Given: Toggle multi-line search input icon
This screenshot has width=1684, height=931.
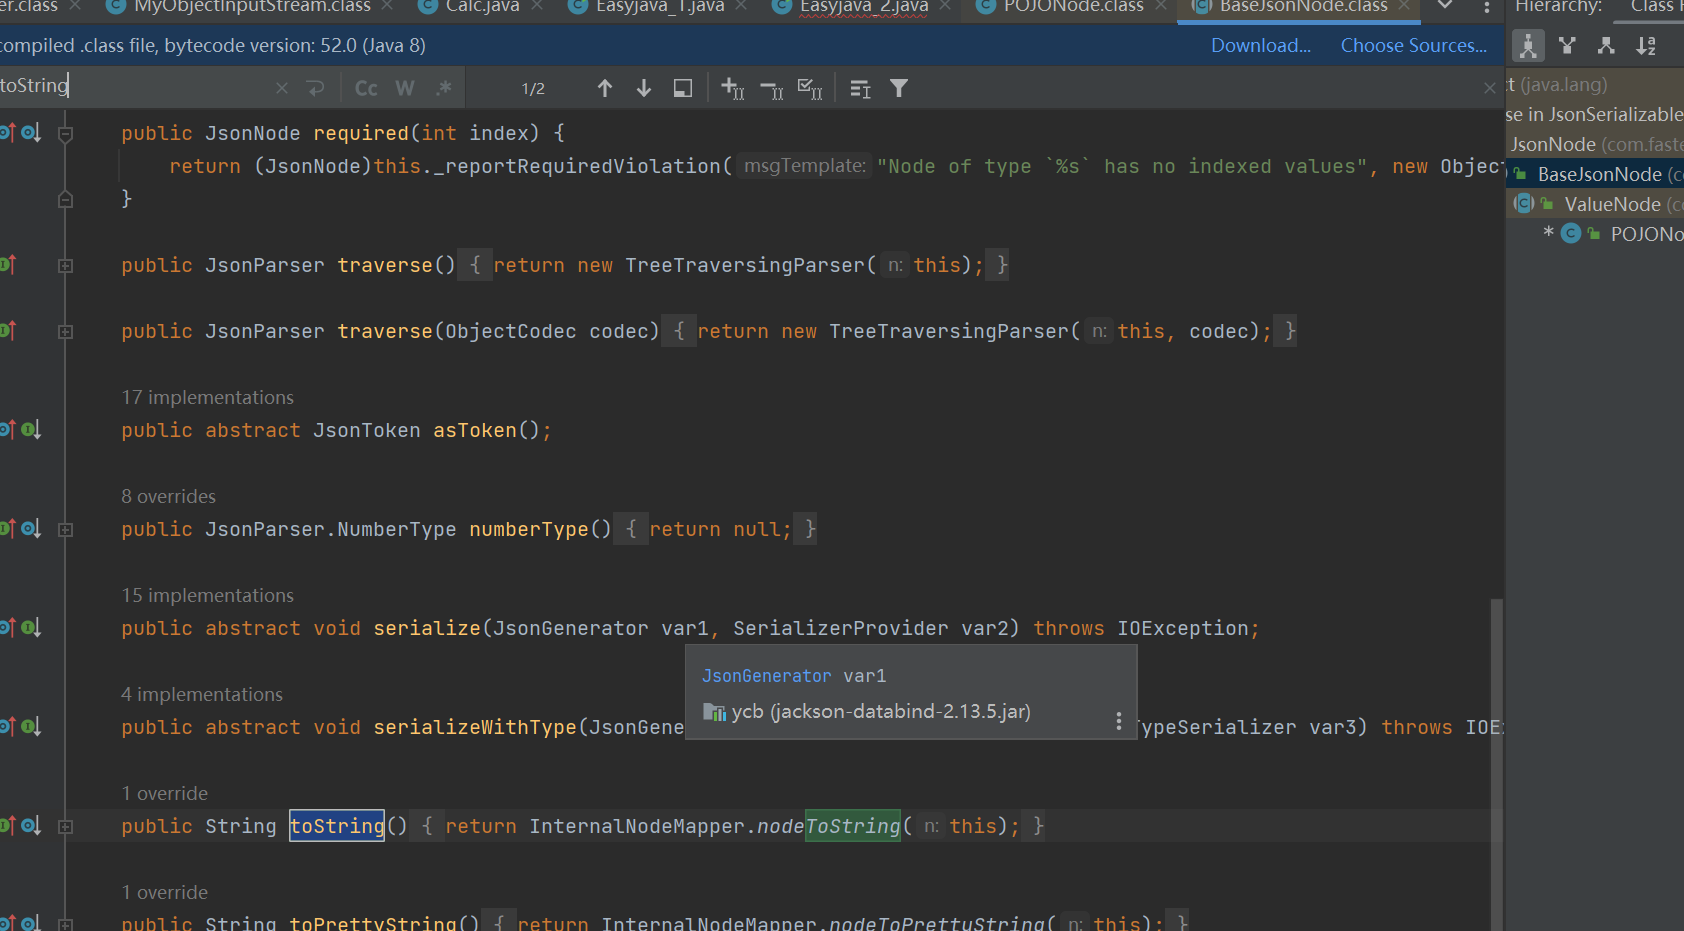Looking at the screenshot, I should pos(860,89).
